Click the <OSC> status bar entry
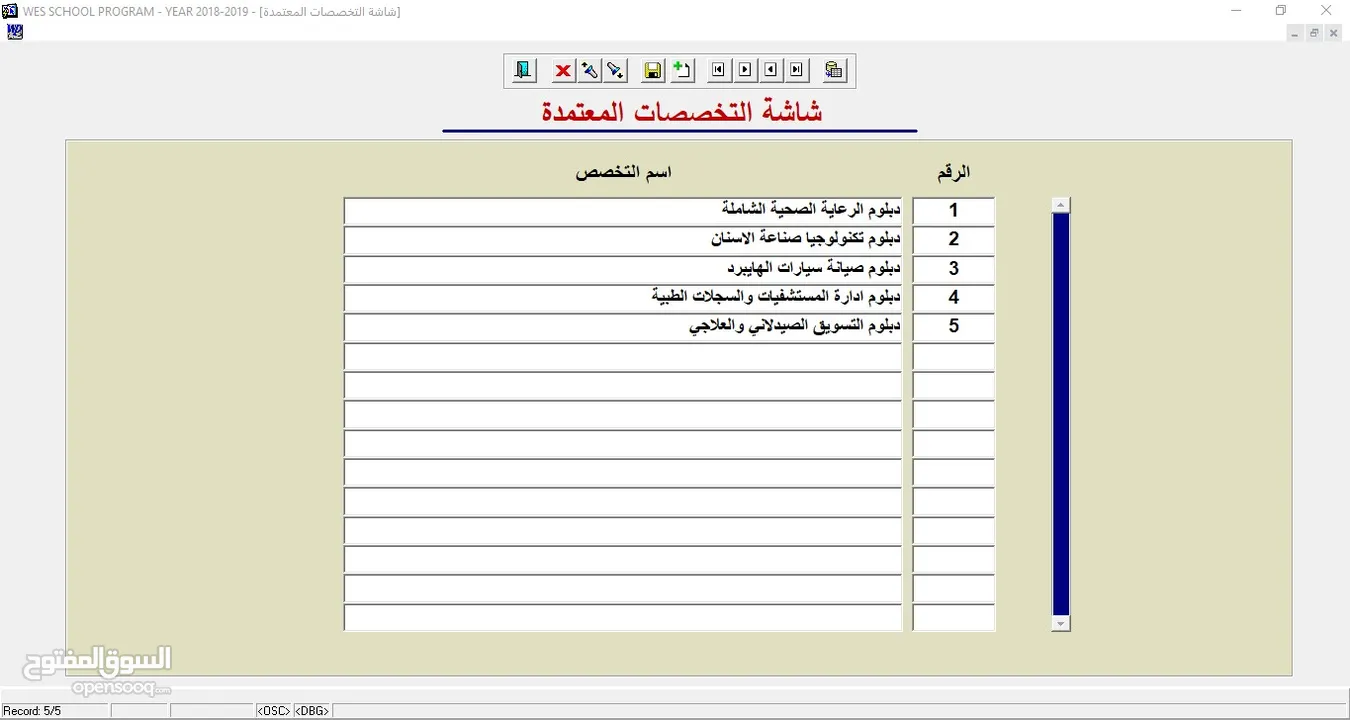Screen dimensions: 1350x720 point(274,711)
